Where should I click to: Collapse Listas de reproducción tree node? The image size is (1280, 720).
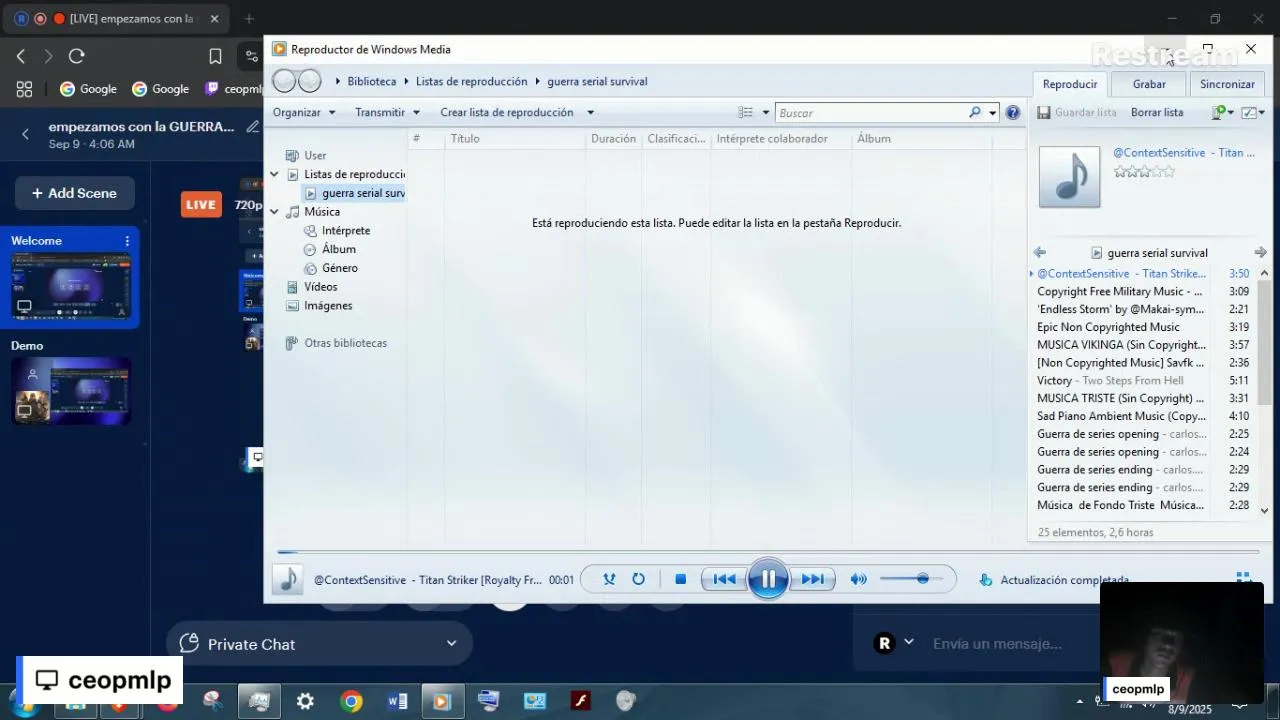point(274,174)
